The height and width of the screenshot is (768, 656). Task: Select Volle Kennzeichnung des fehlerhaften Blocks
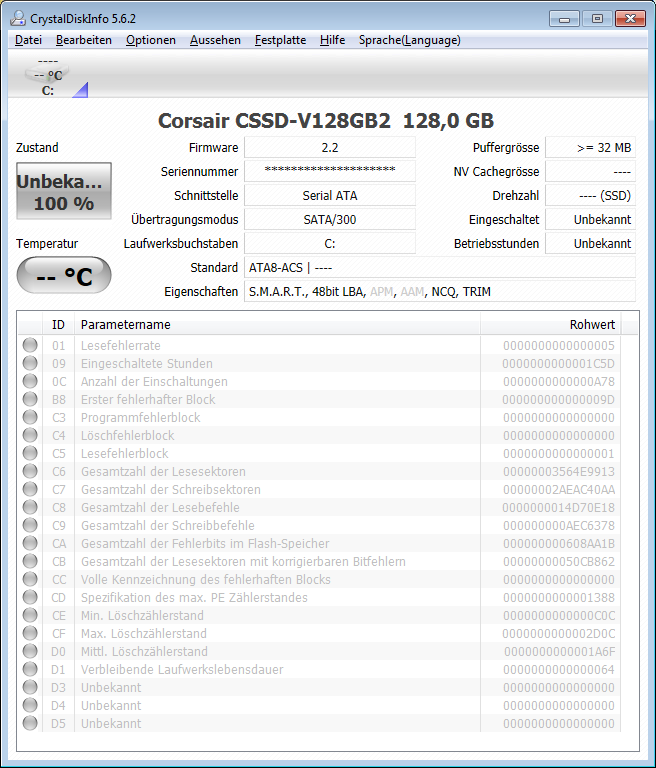[205, 580]
